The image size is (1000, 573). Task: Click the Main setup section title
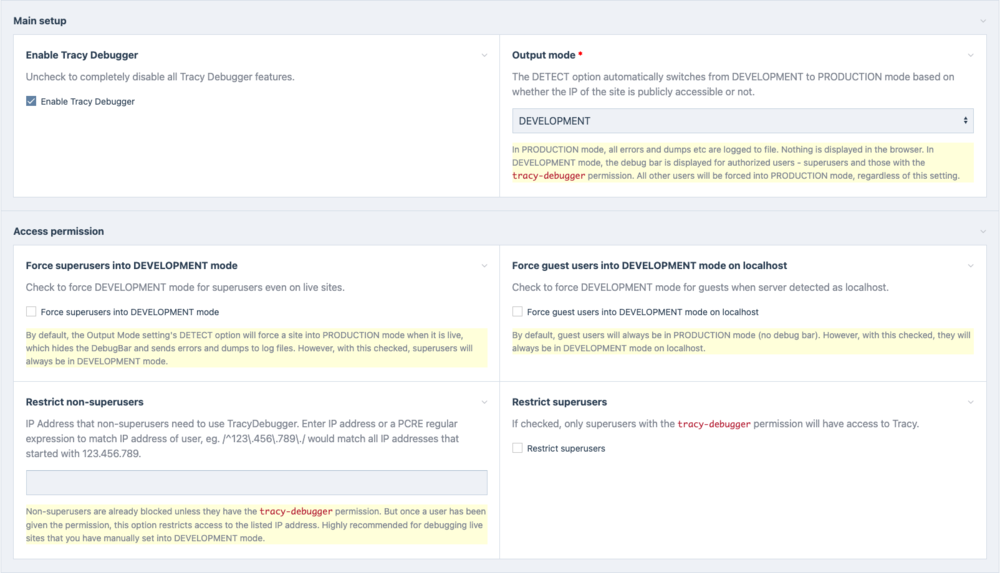tap(40, 20)
